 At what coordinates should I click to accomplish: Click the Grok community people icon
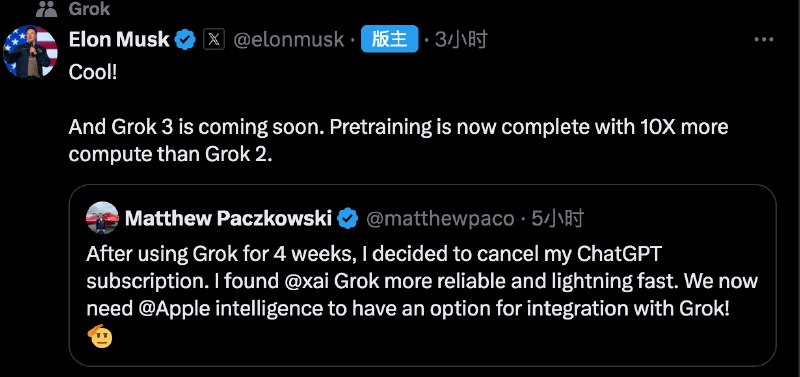47,9
